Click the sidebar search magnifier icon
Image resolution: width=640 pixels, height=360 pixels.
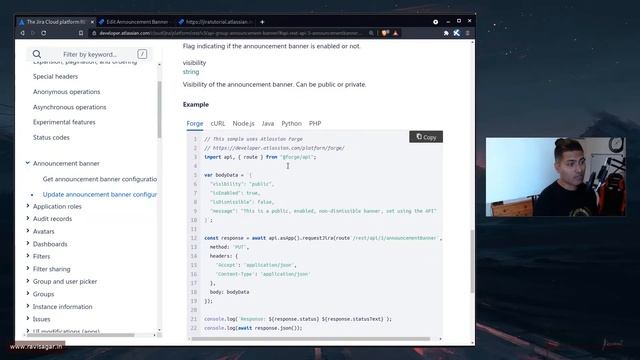pyautogui.click(x=37, y=54)
